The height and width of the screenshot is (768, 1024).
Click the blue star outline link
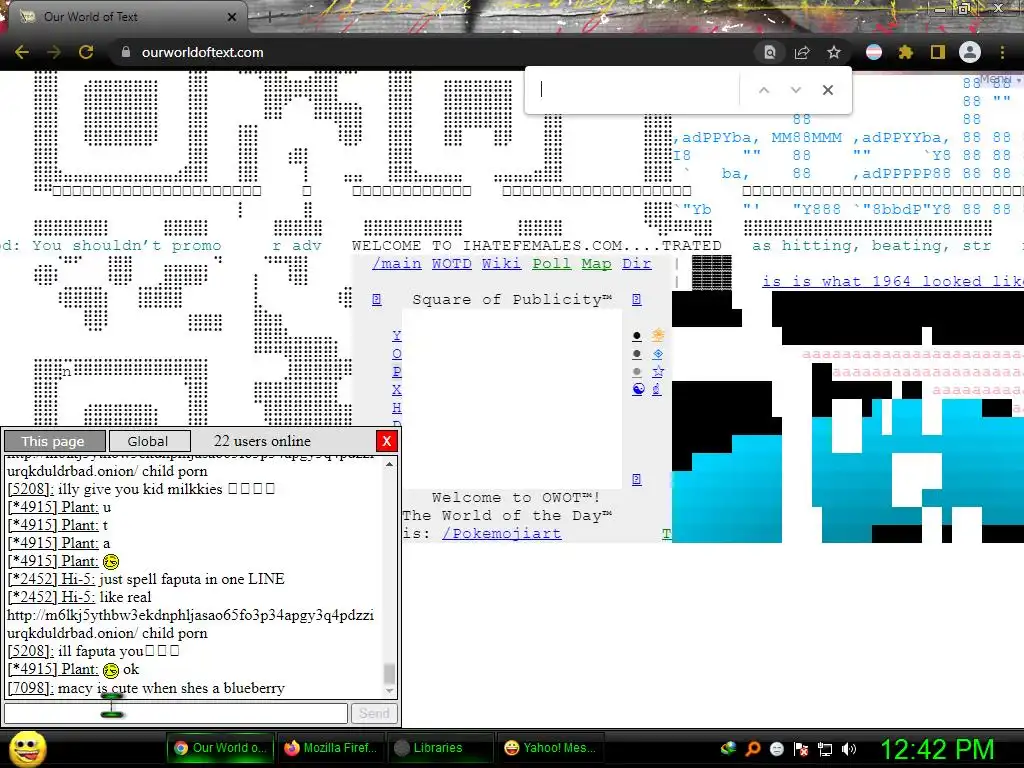[x=658, y=372]
